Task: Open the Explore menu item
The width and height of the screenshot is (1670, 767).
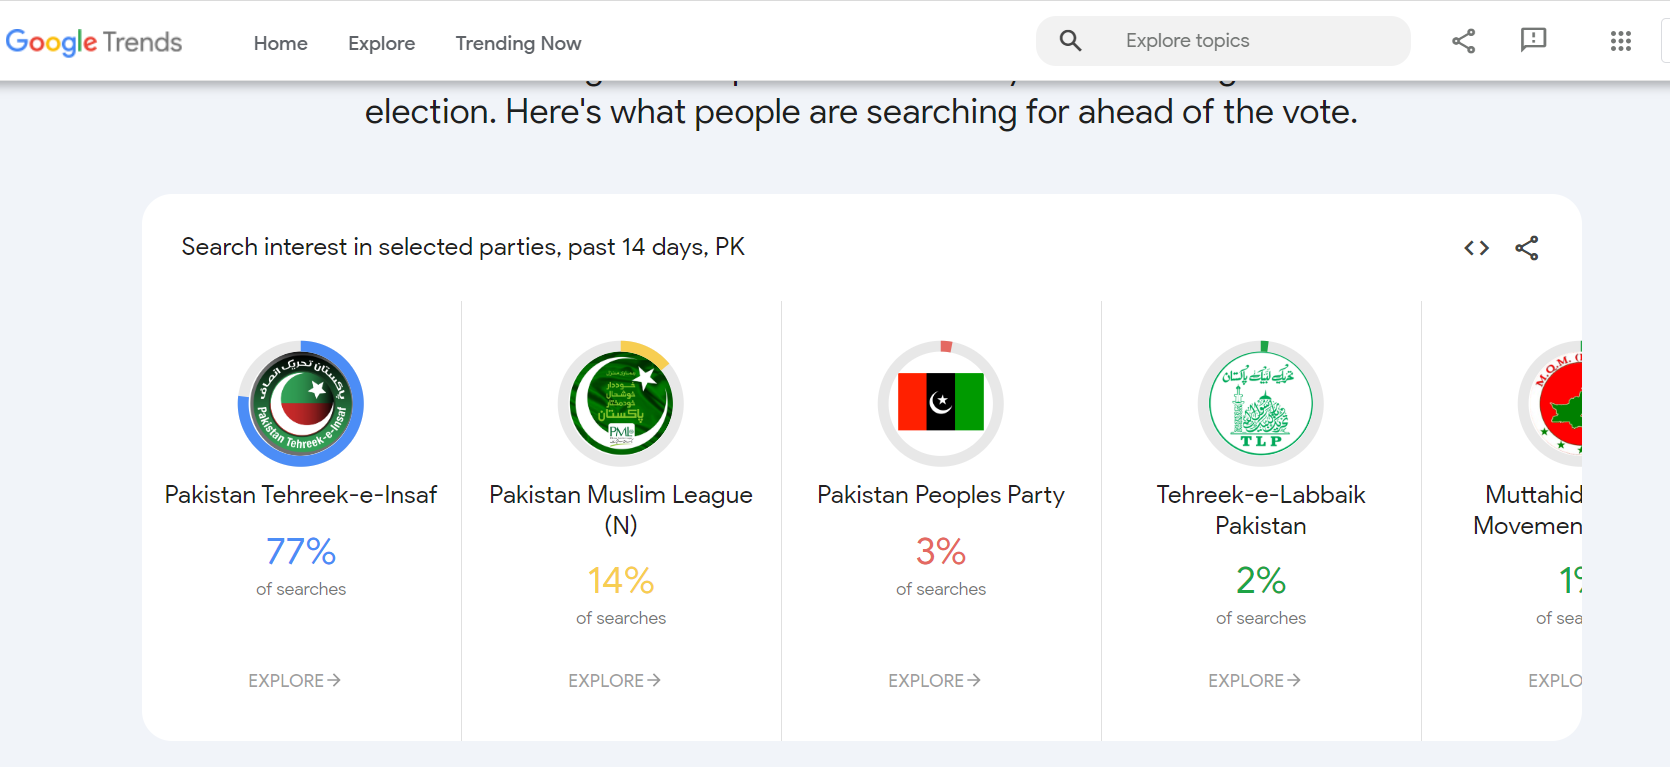Action: click(x=381, y=43)
